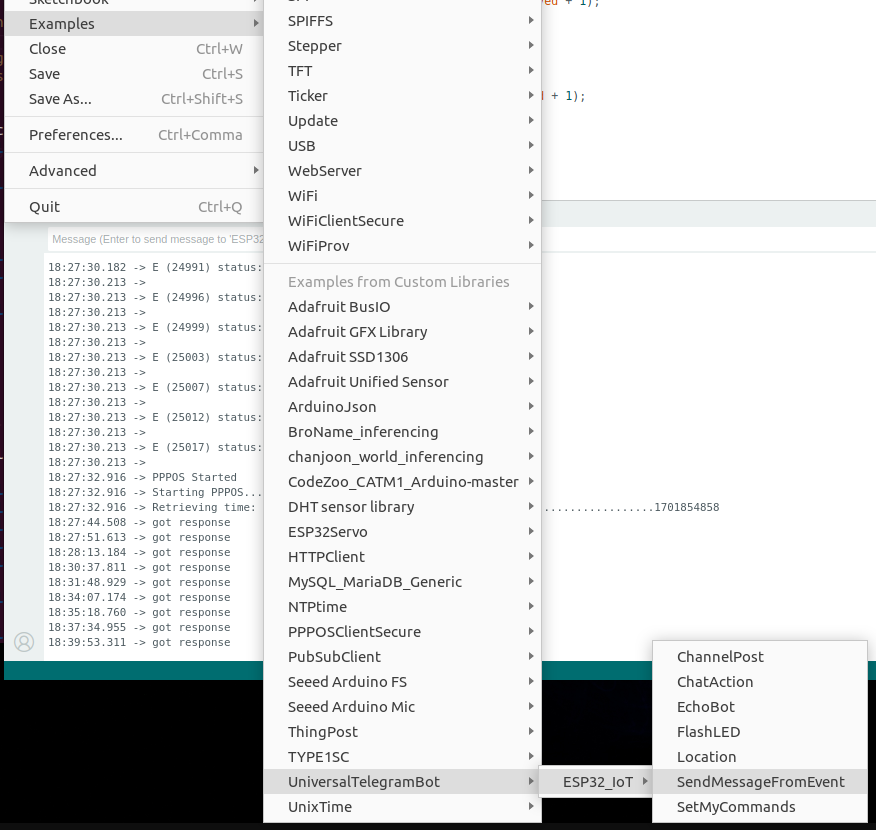The width and height of the screenshot is (876, 830).
Task: Open CodeZoo_CATM1_Arduino-master examples
Action: pos(402,482)
